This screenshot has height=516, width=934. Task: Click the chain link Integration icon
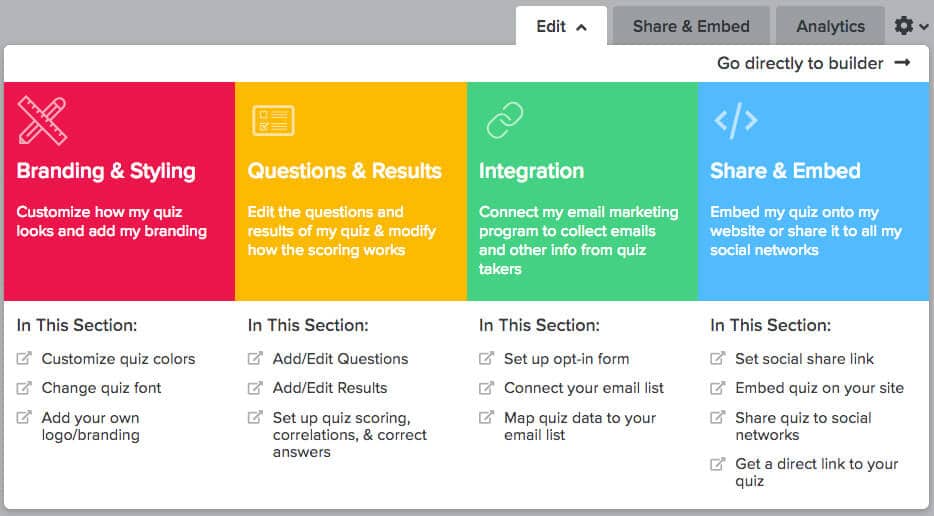[x=505, y=120]
